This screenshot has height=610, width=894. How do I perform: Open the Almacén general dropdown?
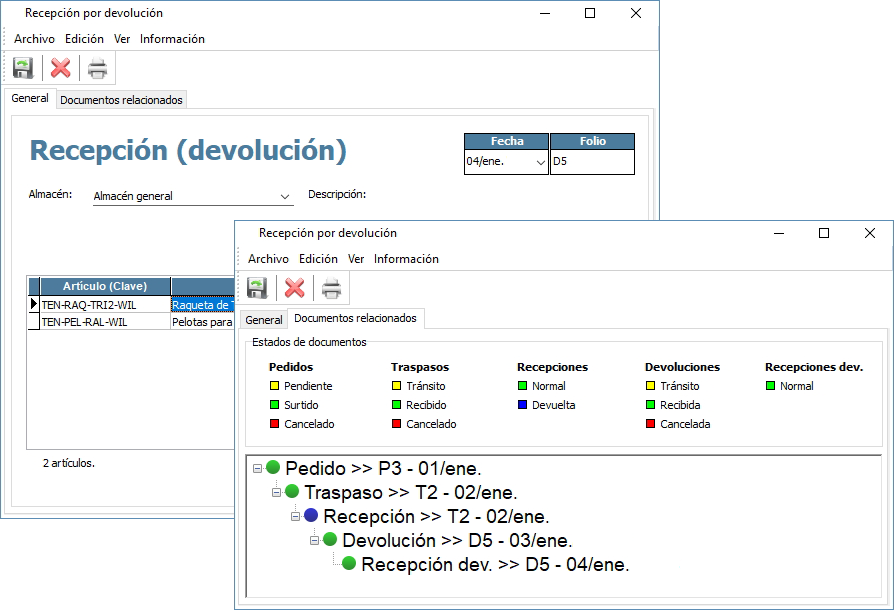(x=285, y=197)
